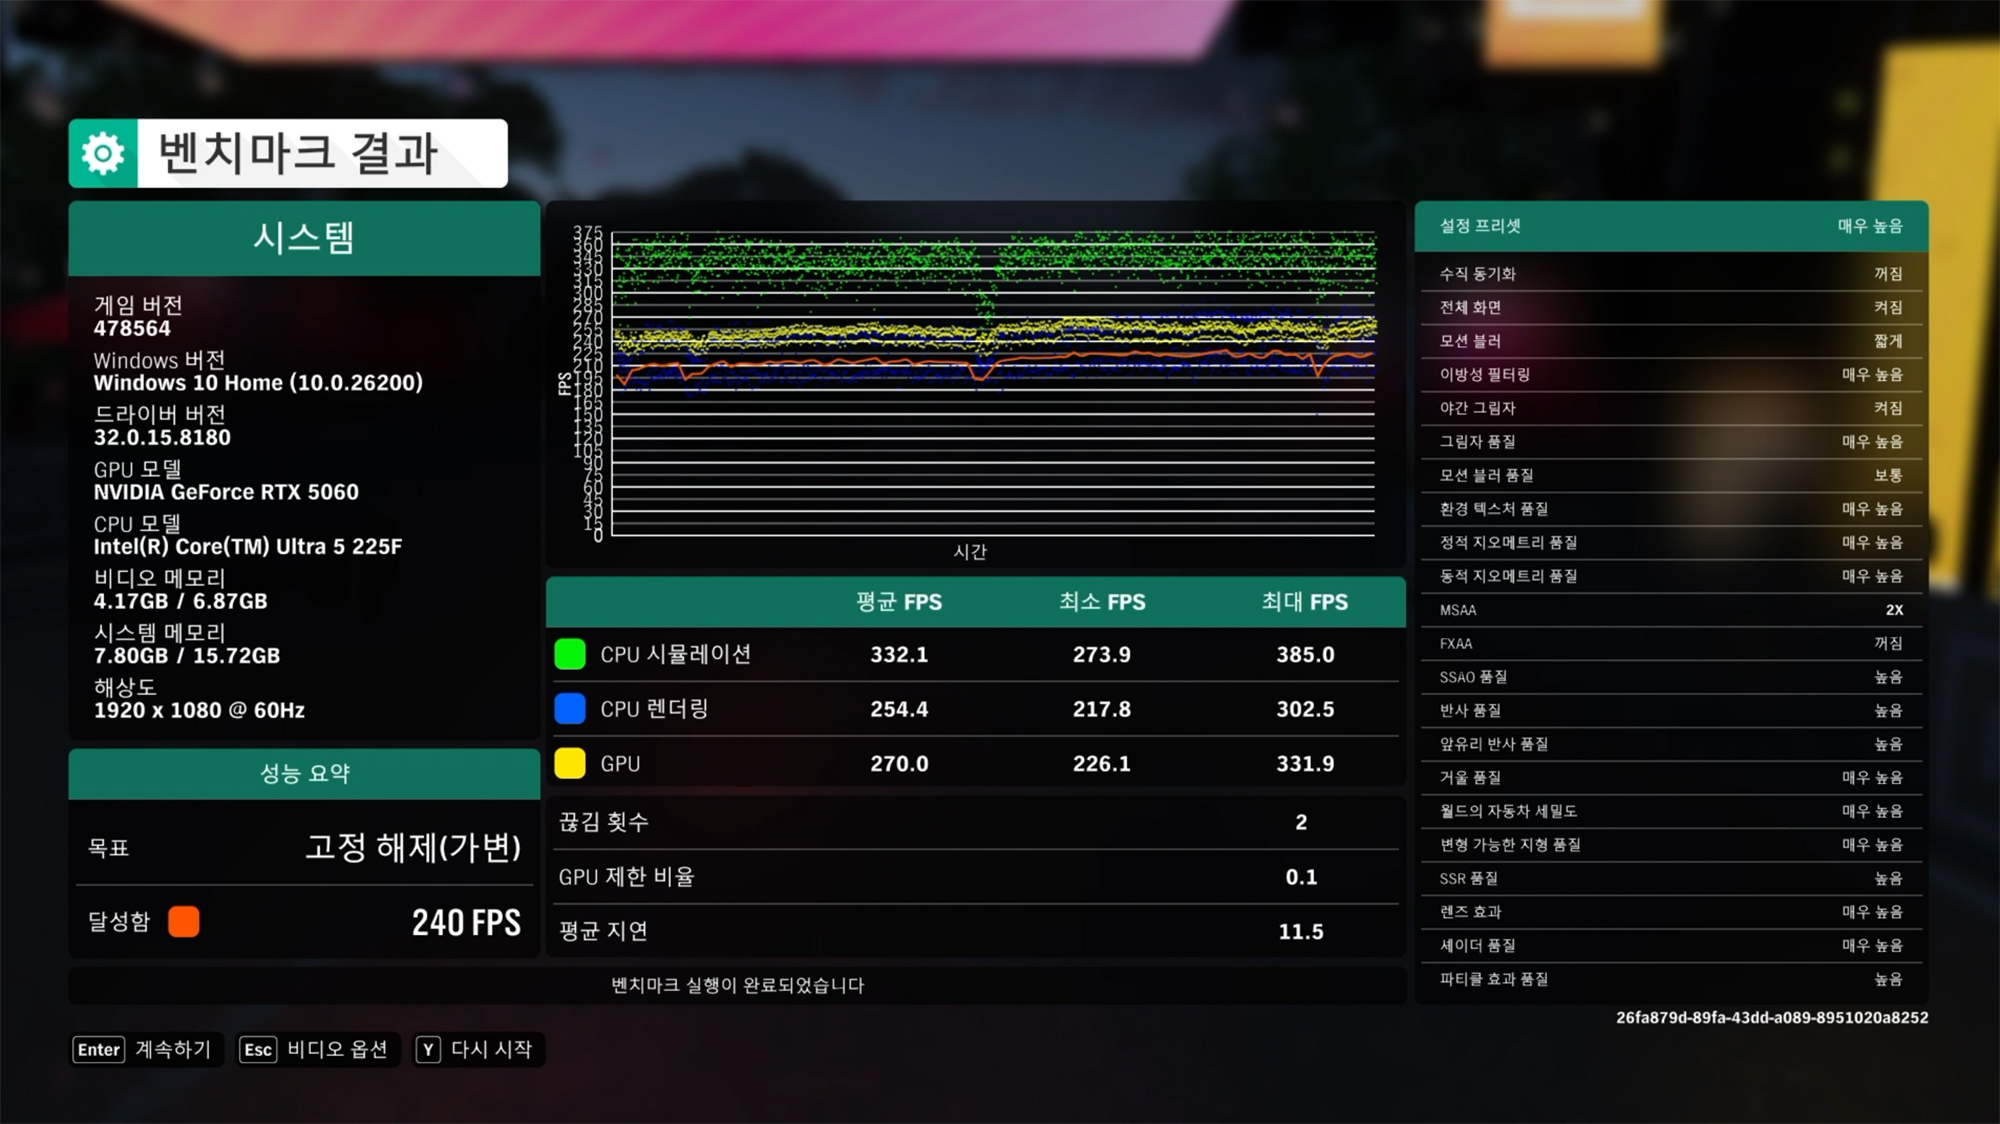Click the 설정 프리셋 header row
2000x1124 pixels.
(x=1670, y=226)
